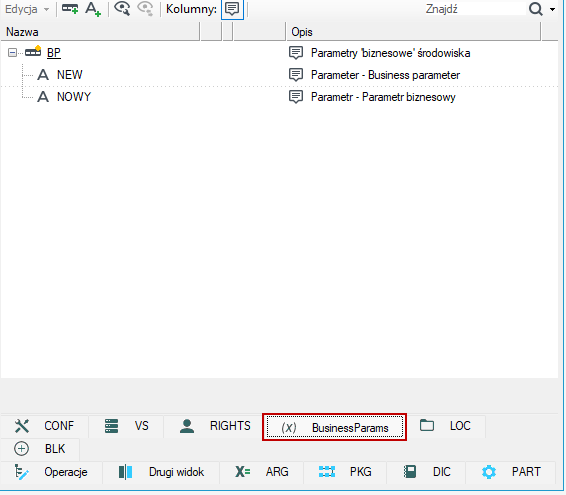Switch to the CONF tab
Viewport: 566px width, 495px height.
coord(44,426)
